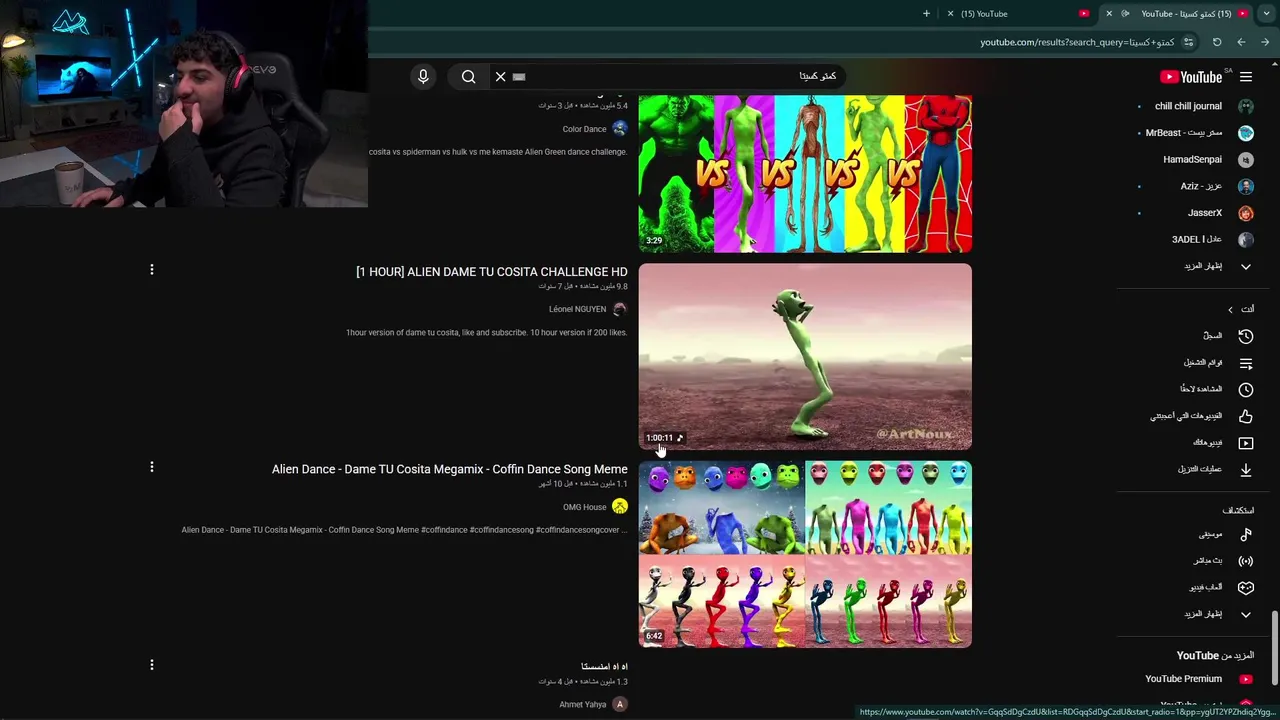This screenshot has width=1280, height=720.
Task: Click the Aziz channel avatar
Action: (1246, 186)
